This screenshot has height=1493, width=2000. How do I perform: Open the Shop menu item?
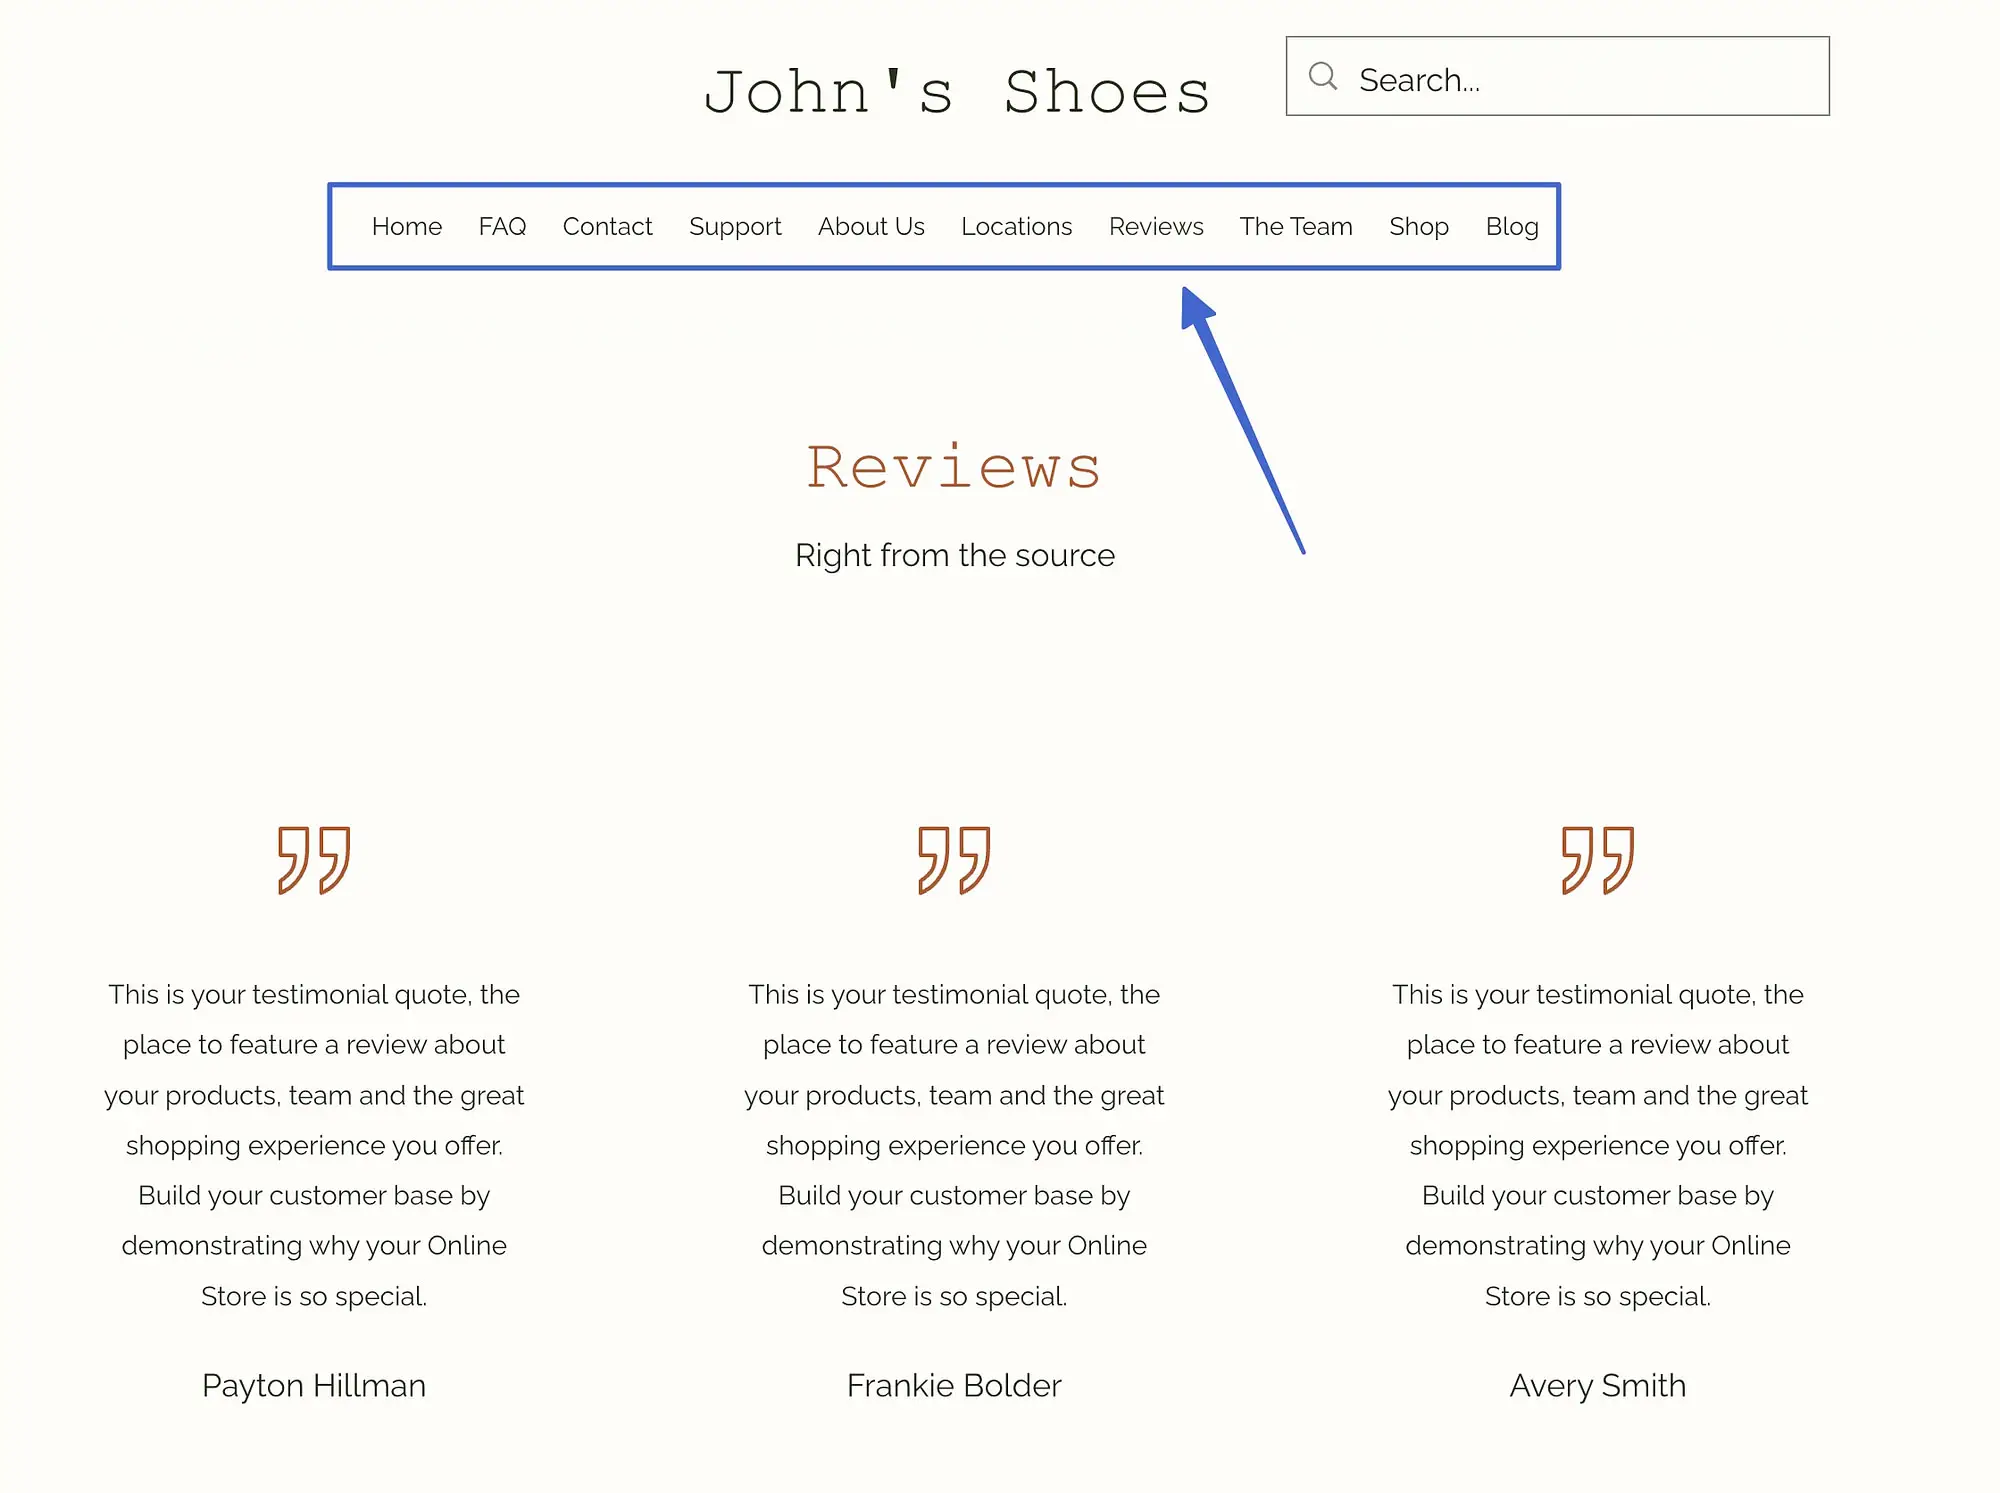click(1420, 226)
